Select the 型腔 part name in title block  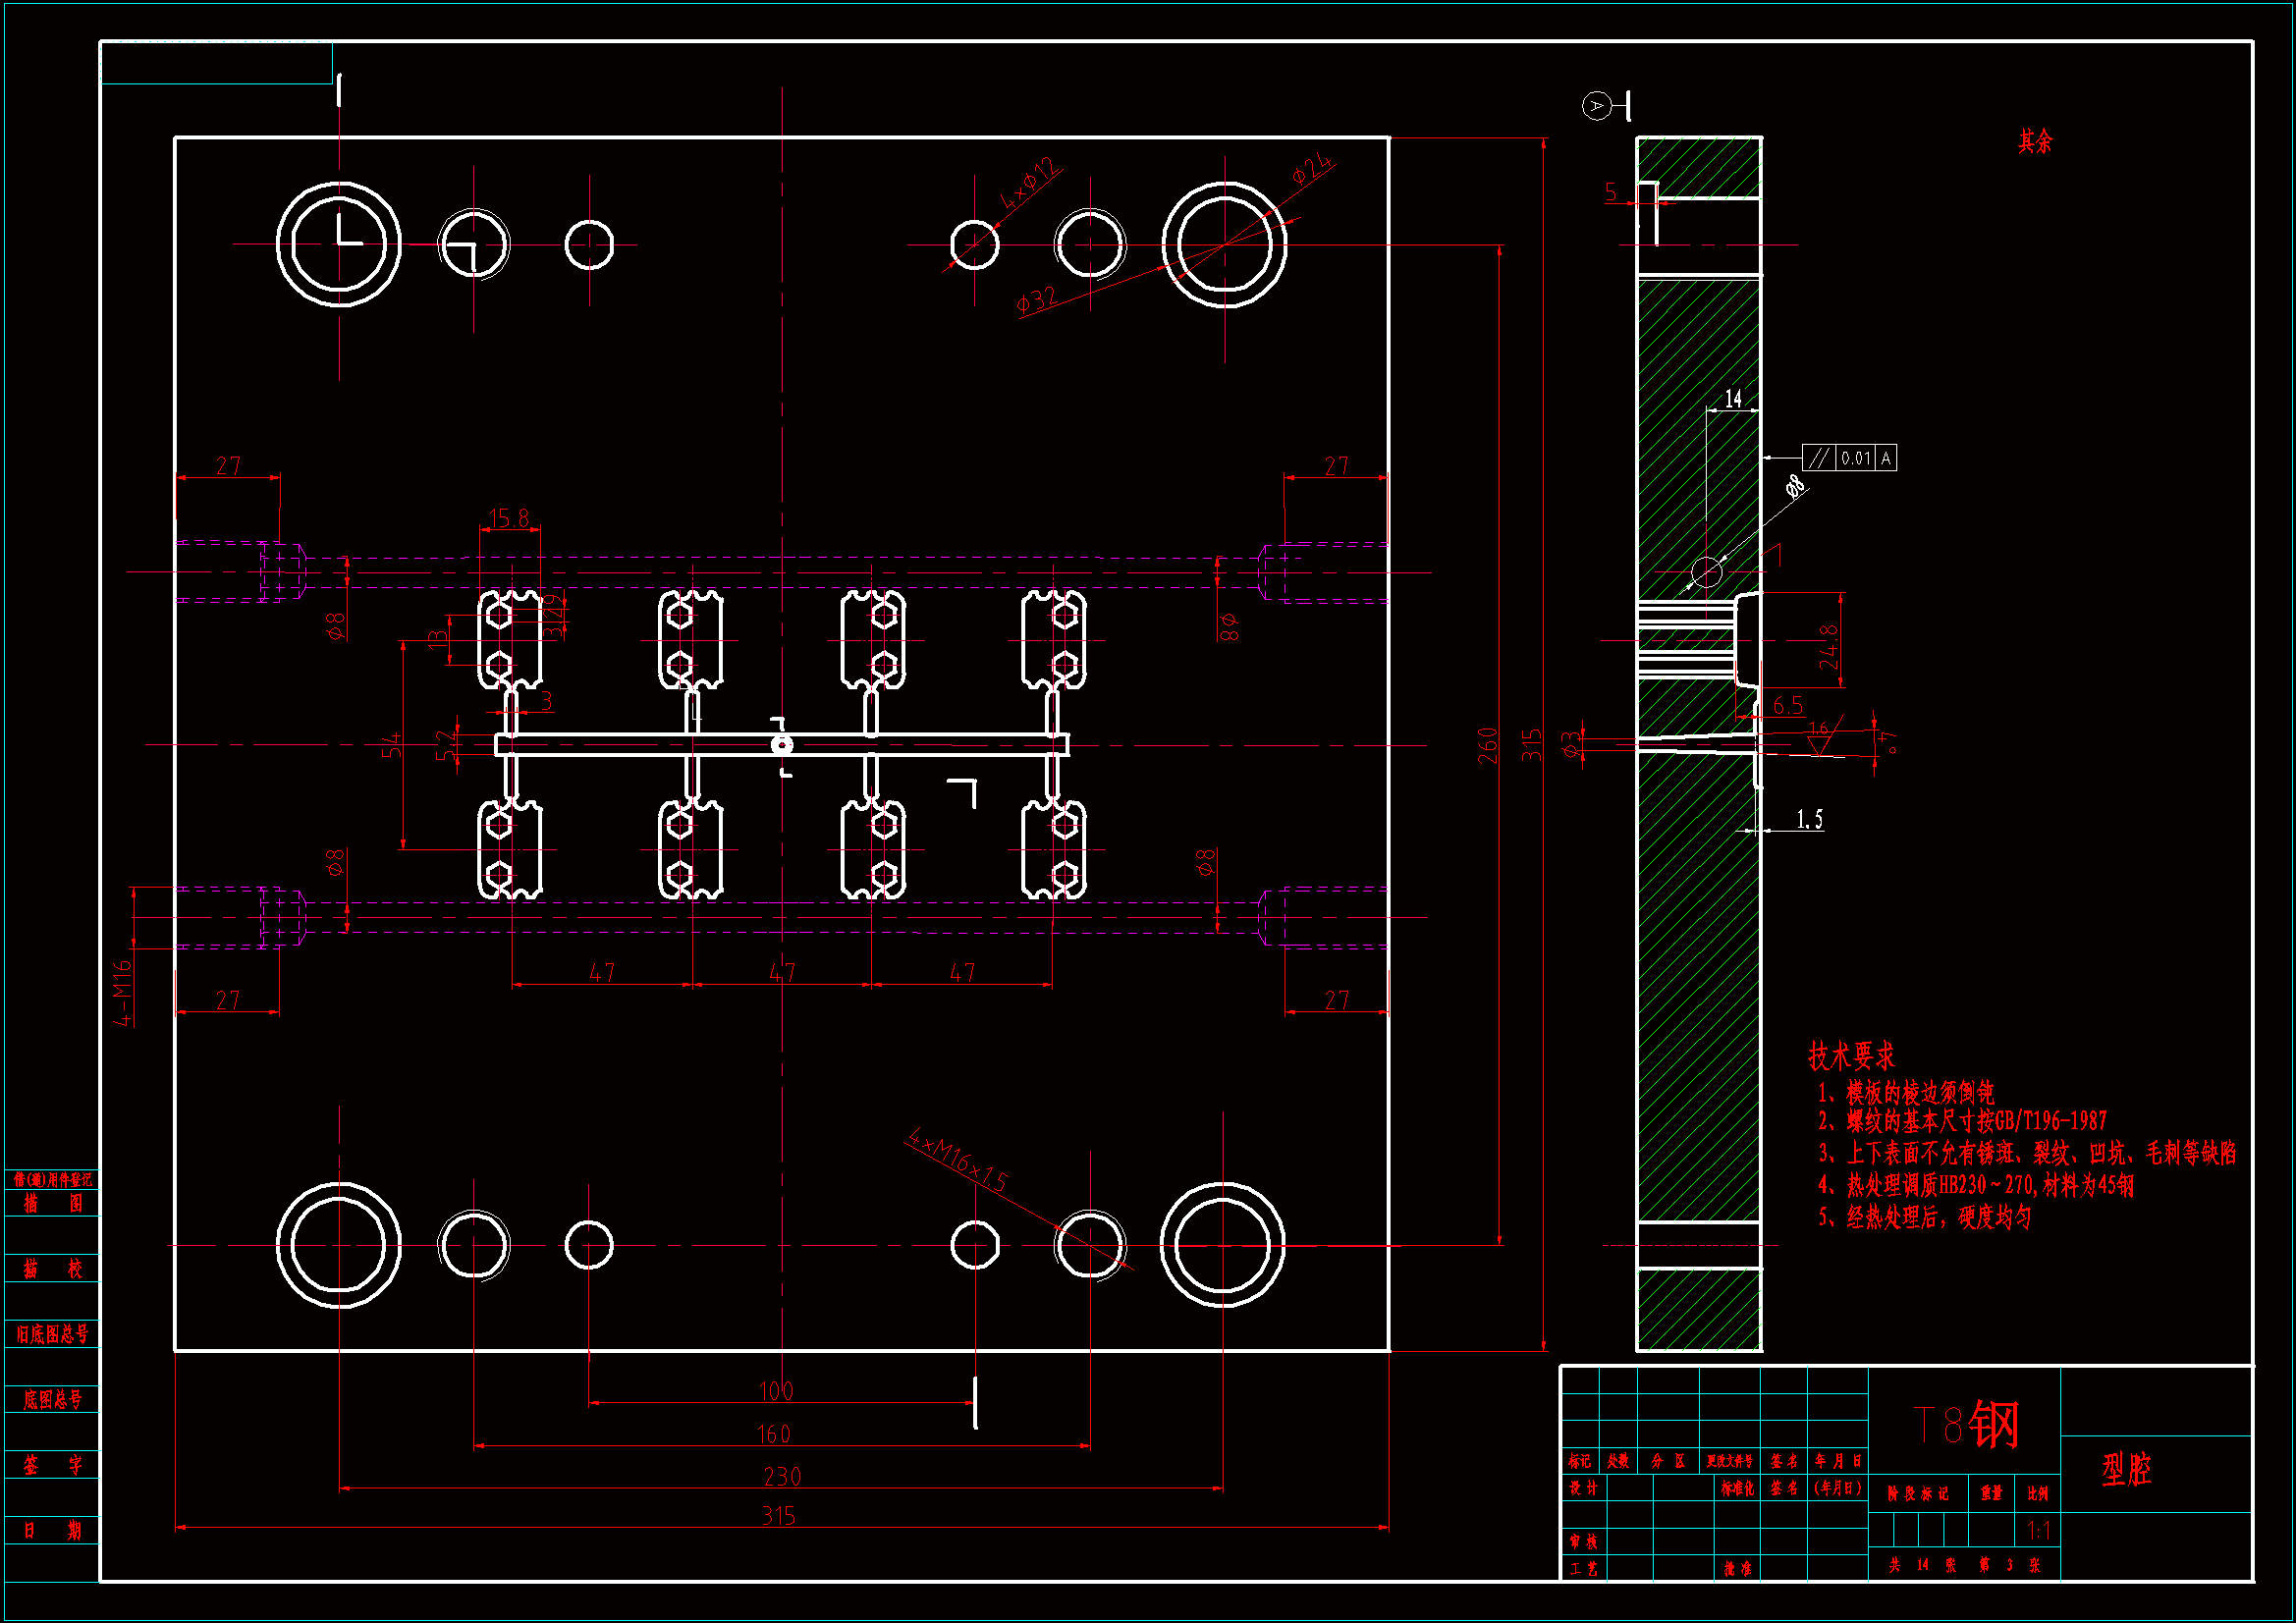pyautogui.click(x=2126, y=1469)
